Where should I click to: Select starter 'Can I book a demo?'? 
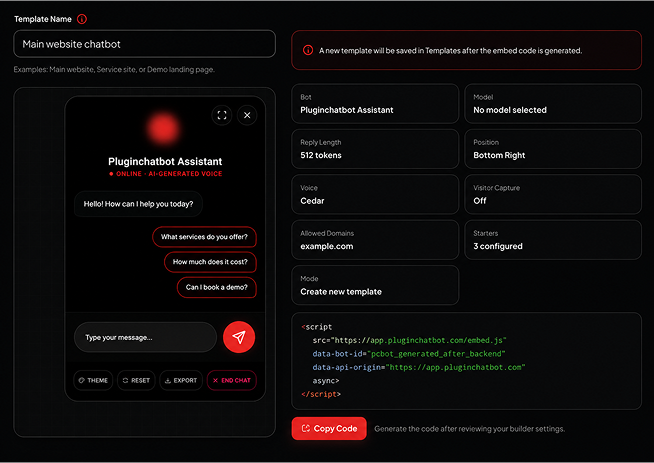[216, 287]
